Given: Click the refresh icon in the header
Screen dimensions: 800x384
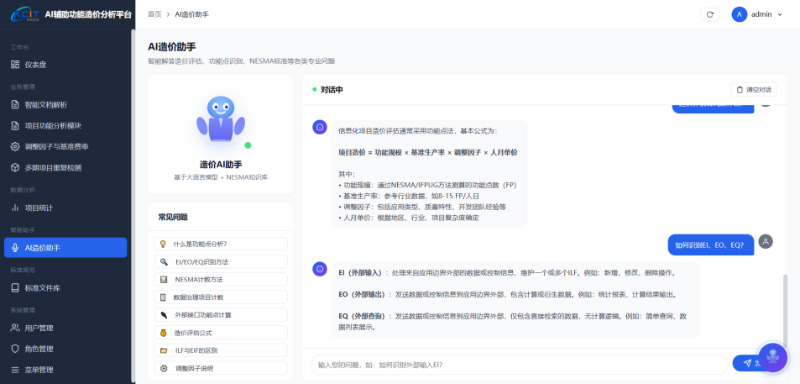Looking at the screenshot, I should [710, 15].
